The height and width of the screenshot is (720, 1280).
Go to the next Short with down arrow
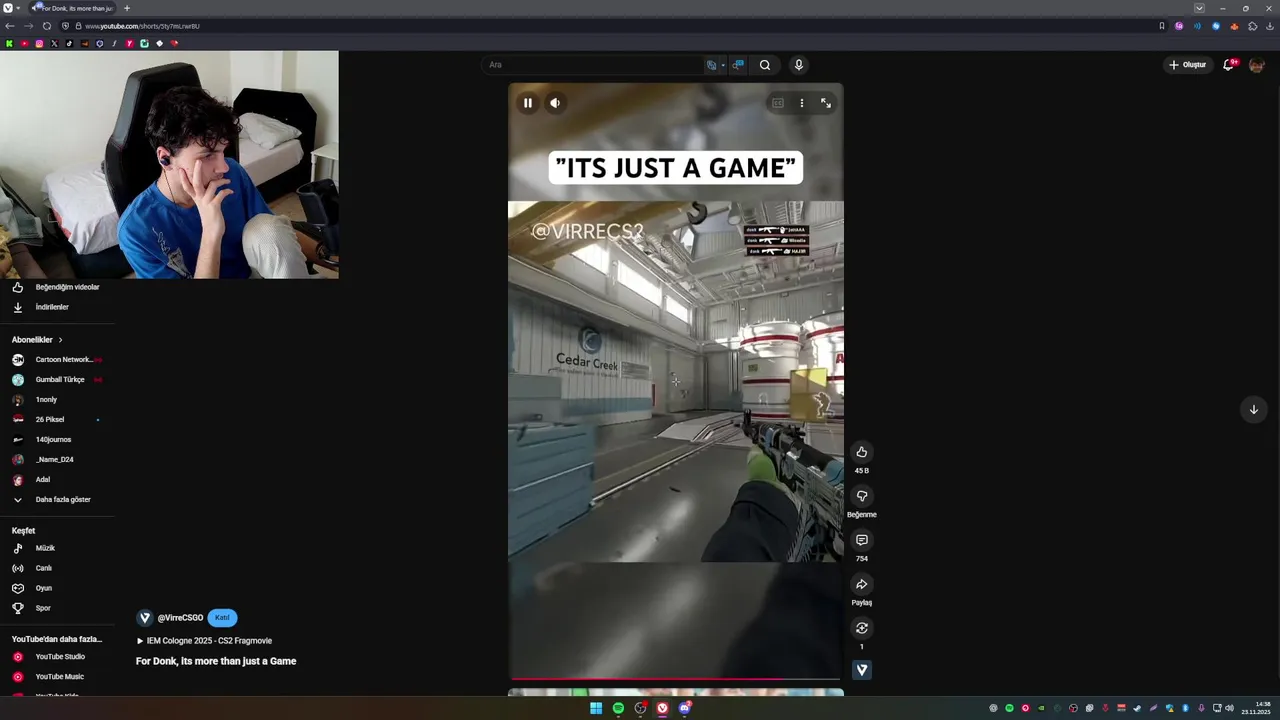coord(1253,409)
